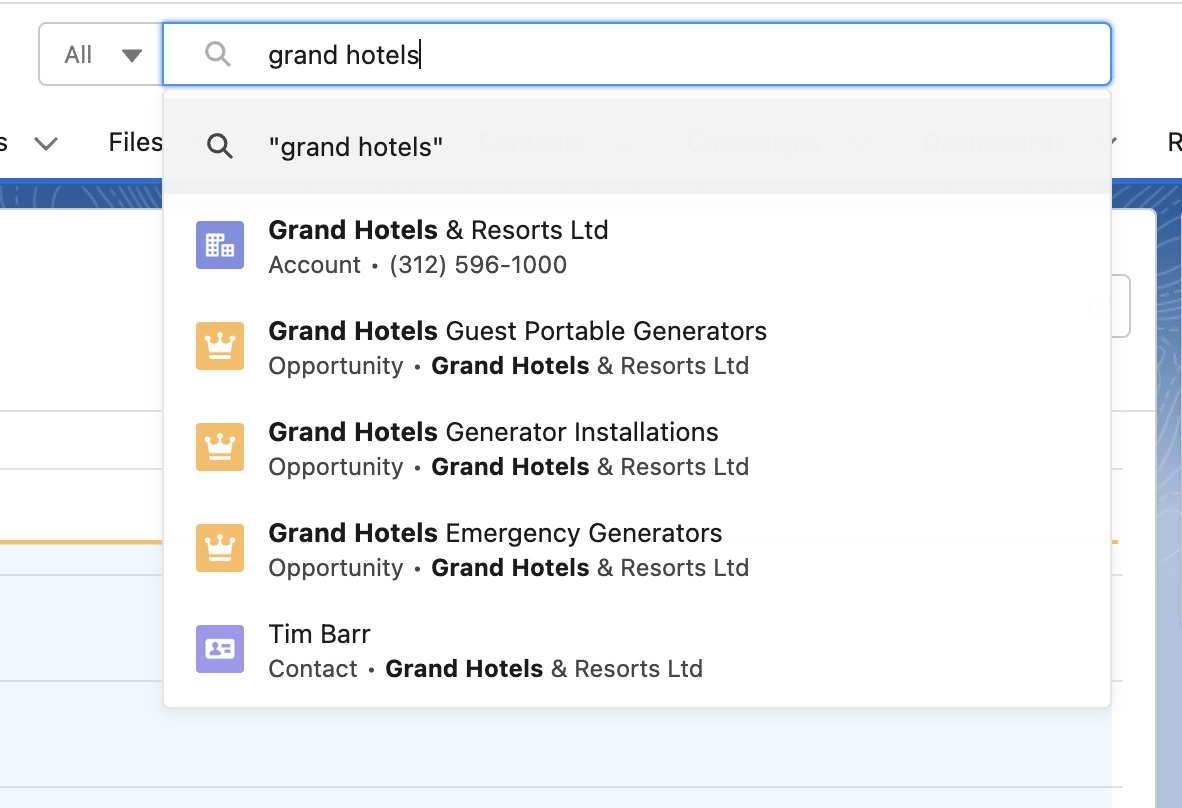Screen dimensions: 1182x808
Task: Select the quoted "grand hotels" search suggestion
Action: [x=356, y=147]
